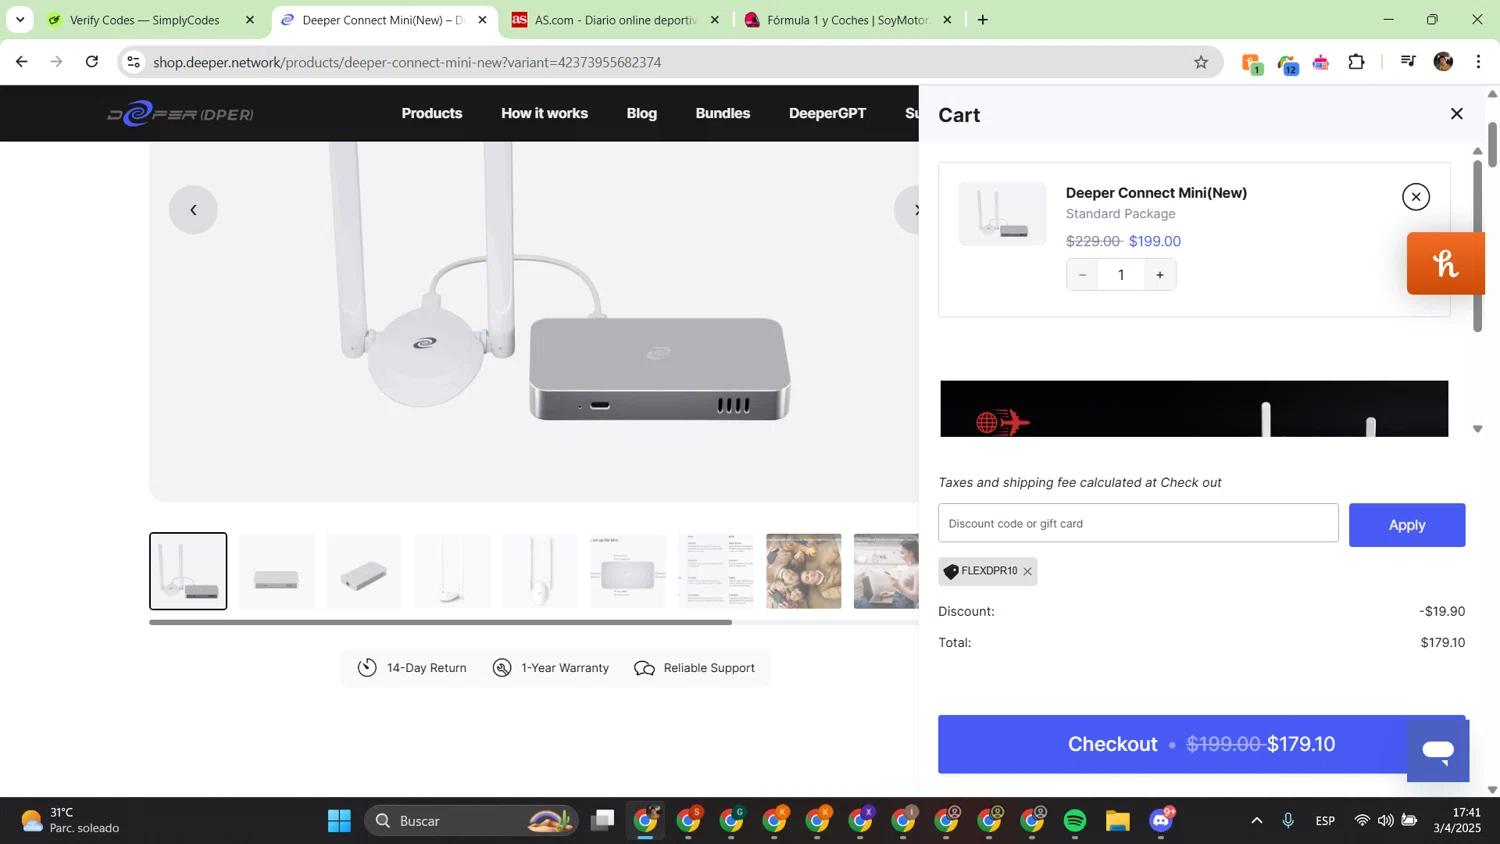Show previous product image

tap(193, 210)
